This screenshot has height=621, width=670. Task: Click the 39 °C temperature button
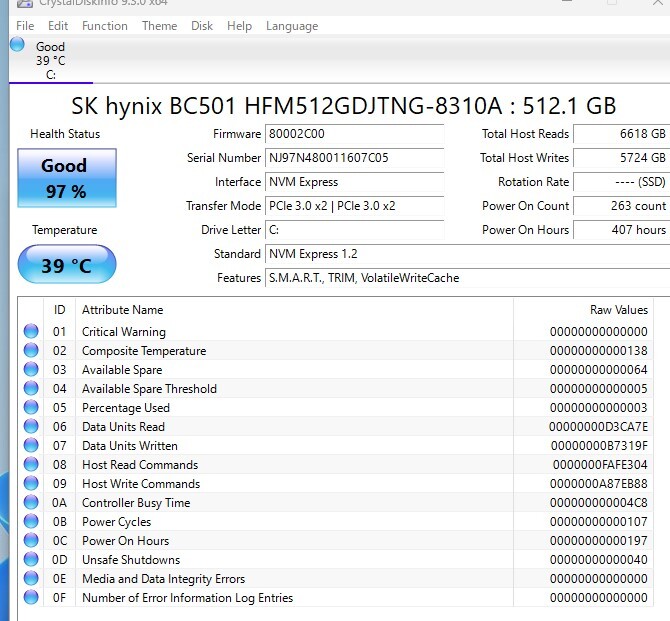click(66, 265)
